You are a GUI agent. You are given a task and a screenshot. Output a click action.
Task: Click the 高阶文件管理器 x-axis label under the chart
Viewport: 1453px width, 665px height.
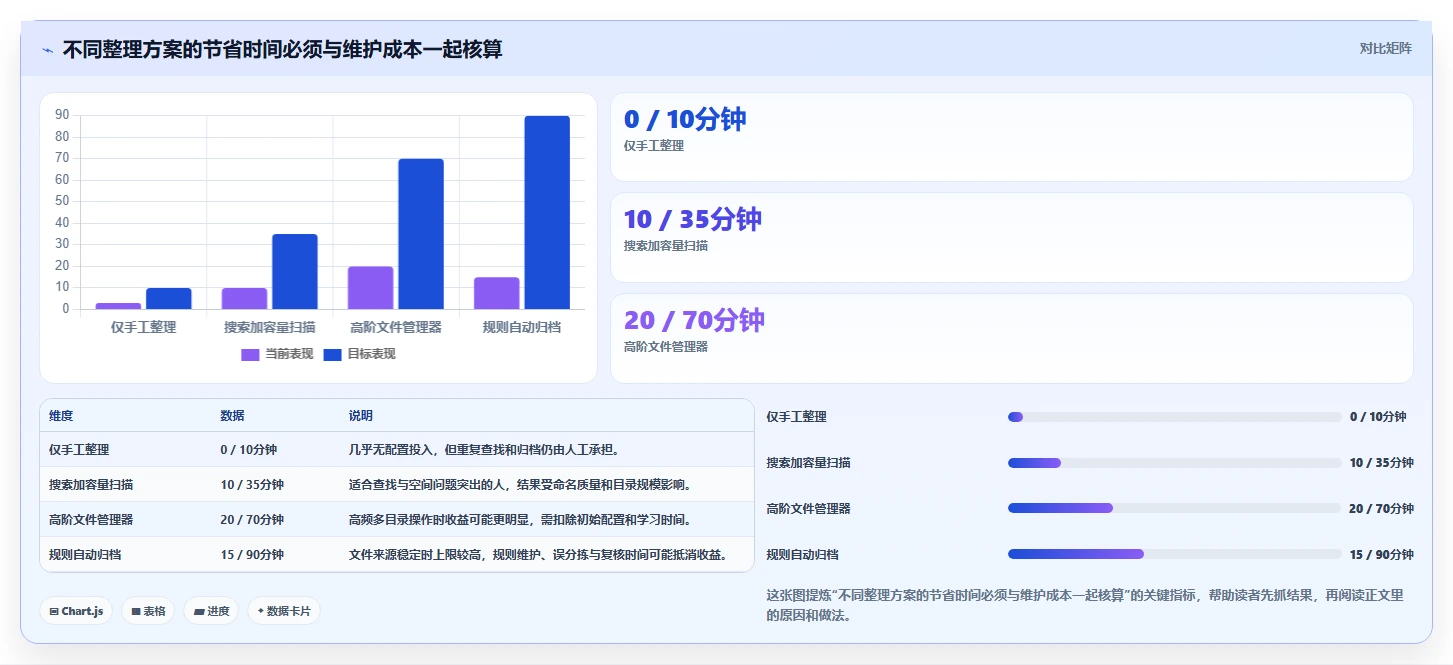(396, 327)
